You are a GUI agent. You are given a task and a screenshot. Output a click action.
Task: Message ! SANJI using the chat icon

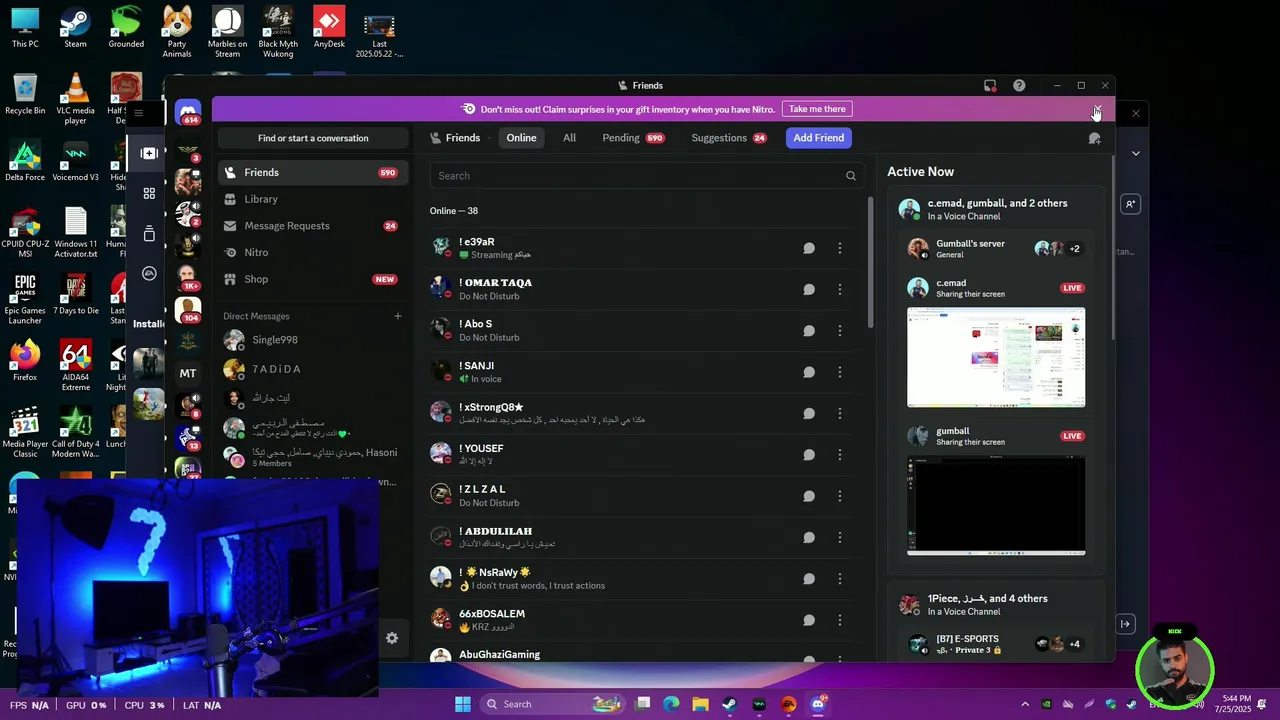pos(809,372)
